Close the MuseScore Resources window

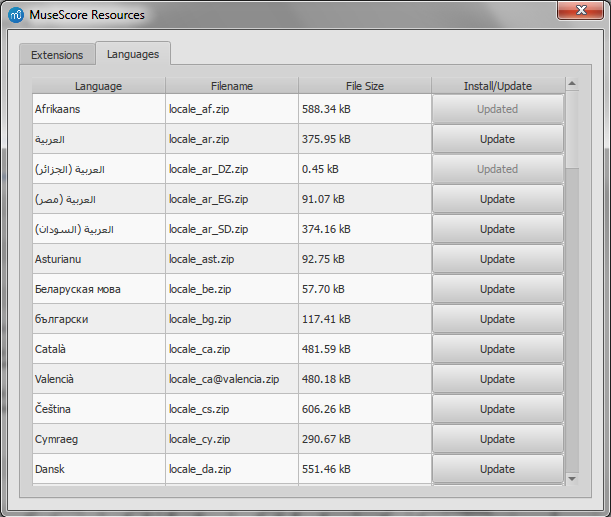point(581,10)
